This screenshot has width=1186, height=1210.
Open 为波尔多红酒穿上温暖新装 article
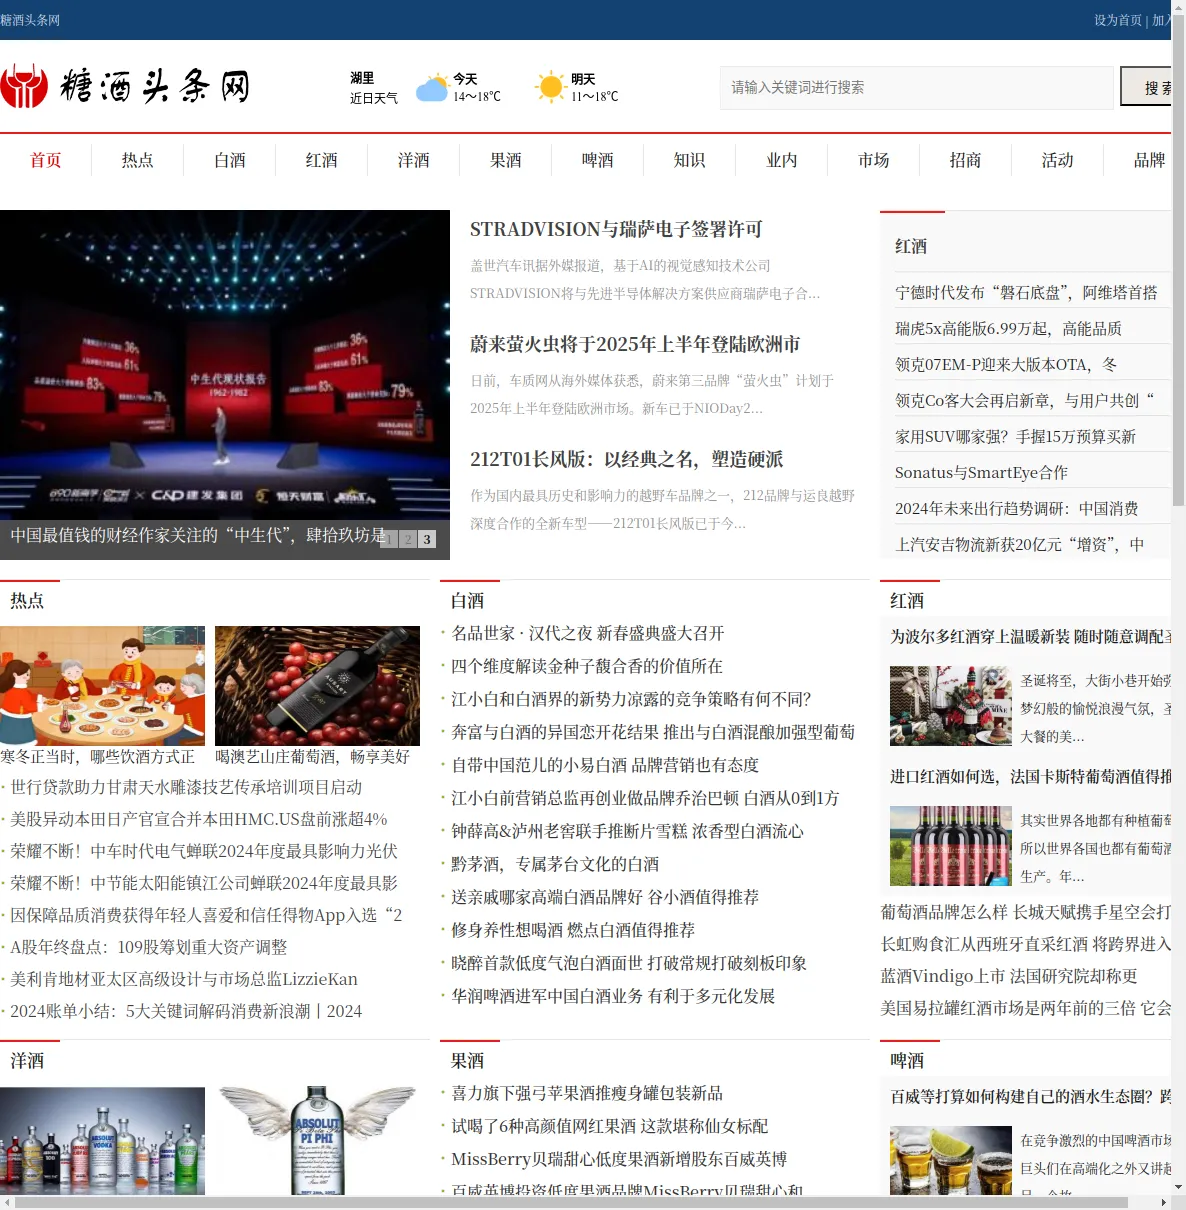(x=1030, y=637)
